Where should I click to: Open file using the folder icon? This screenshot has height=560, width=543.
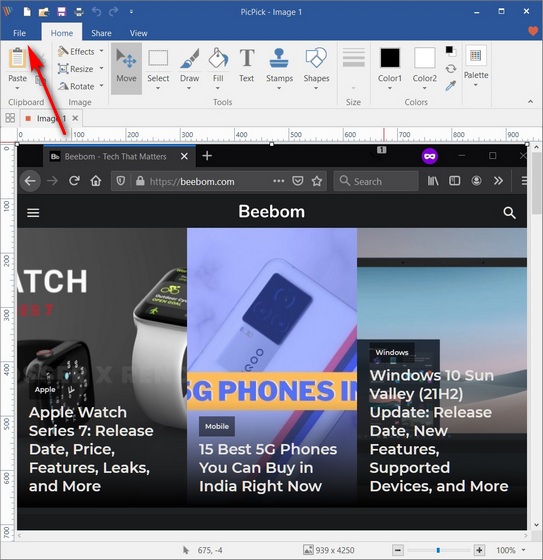click(44, 12)
